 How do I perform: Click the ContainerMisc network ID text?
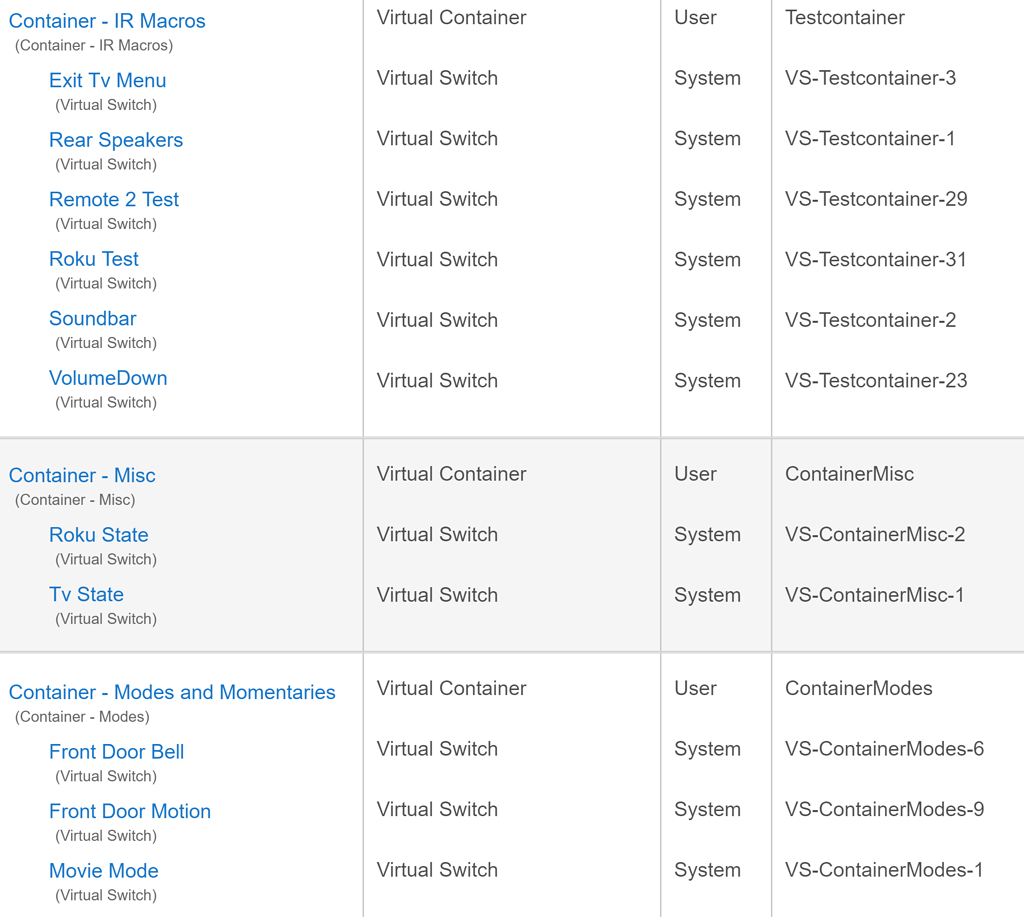click(x=850, y=474)
